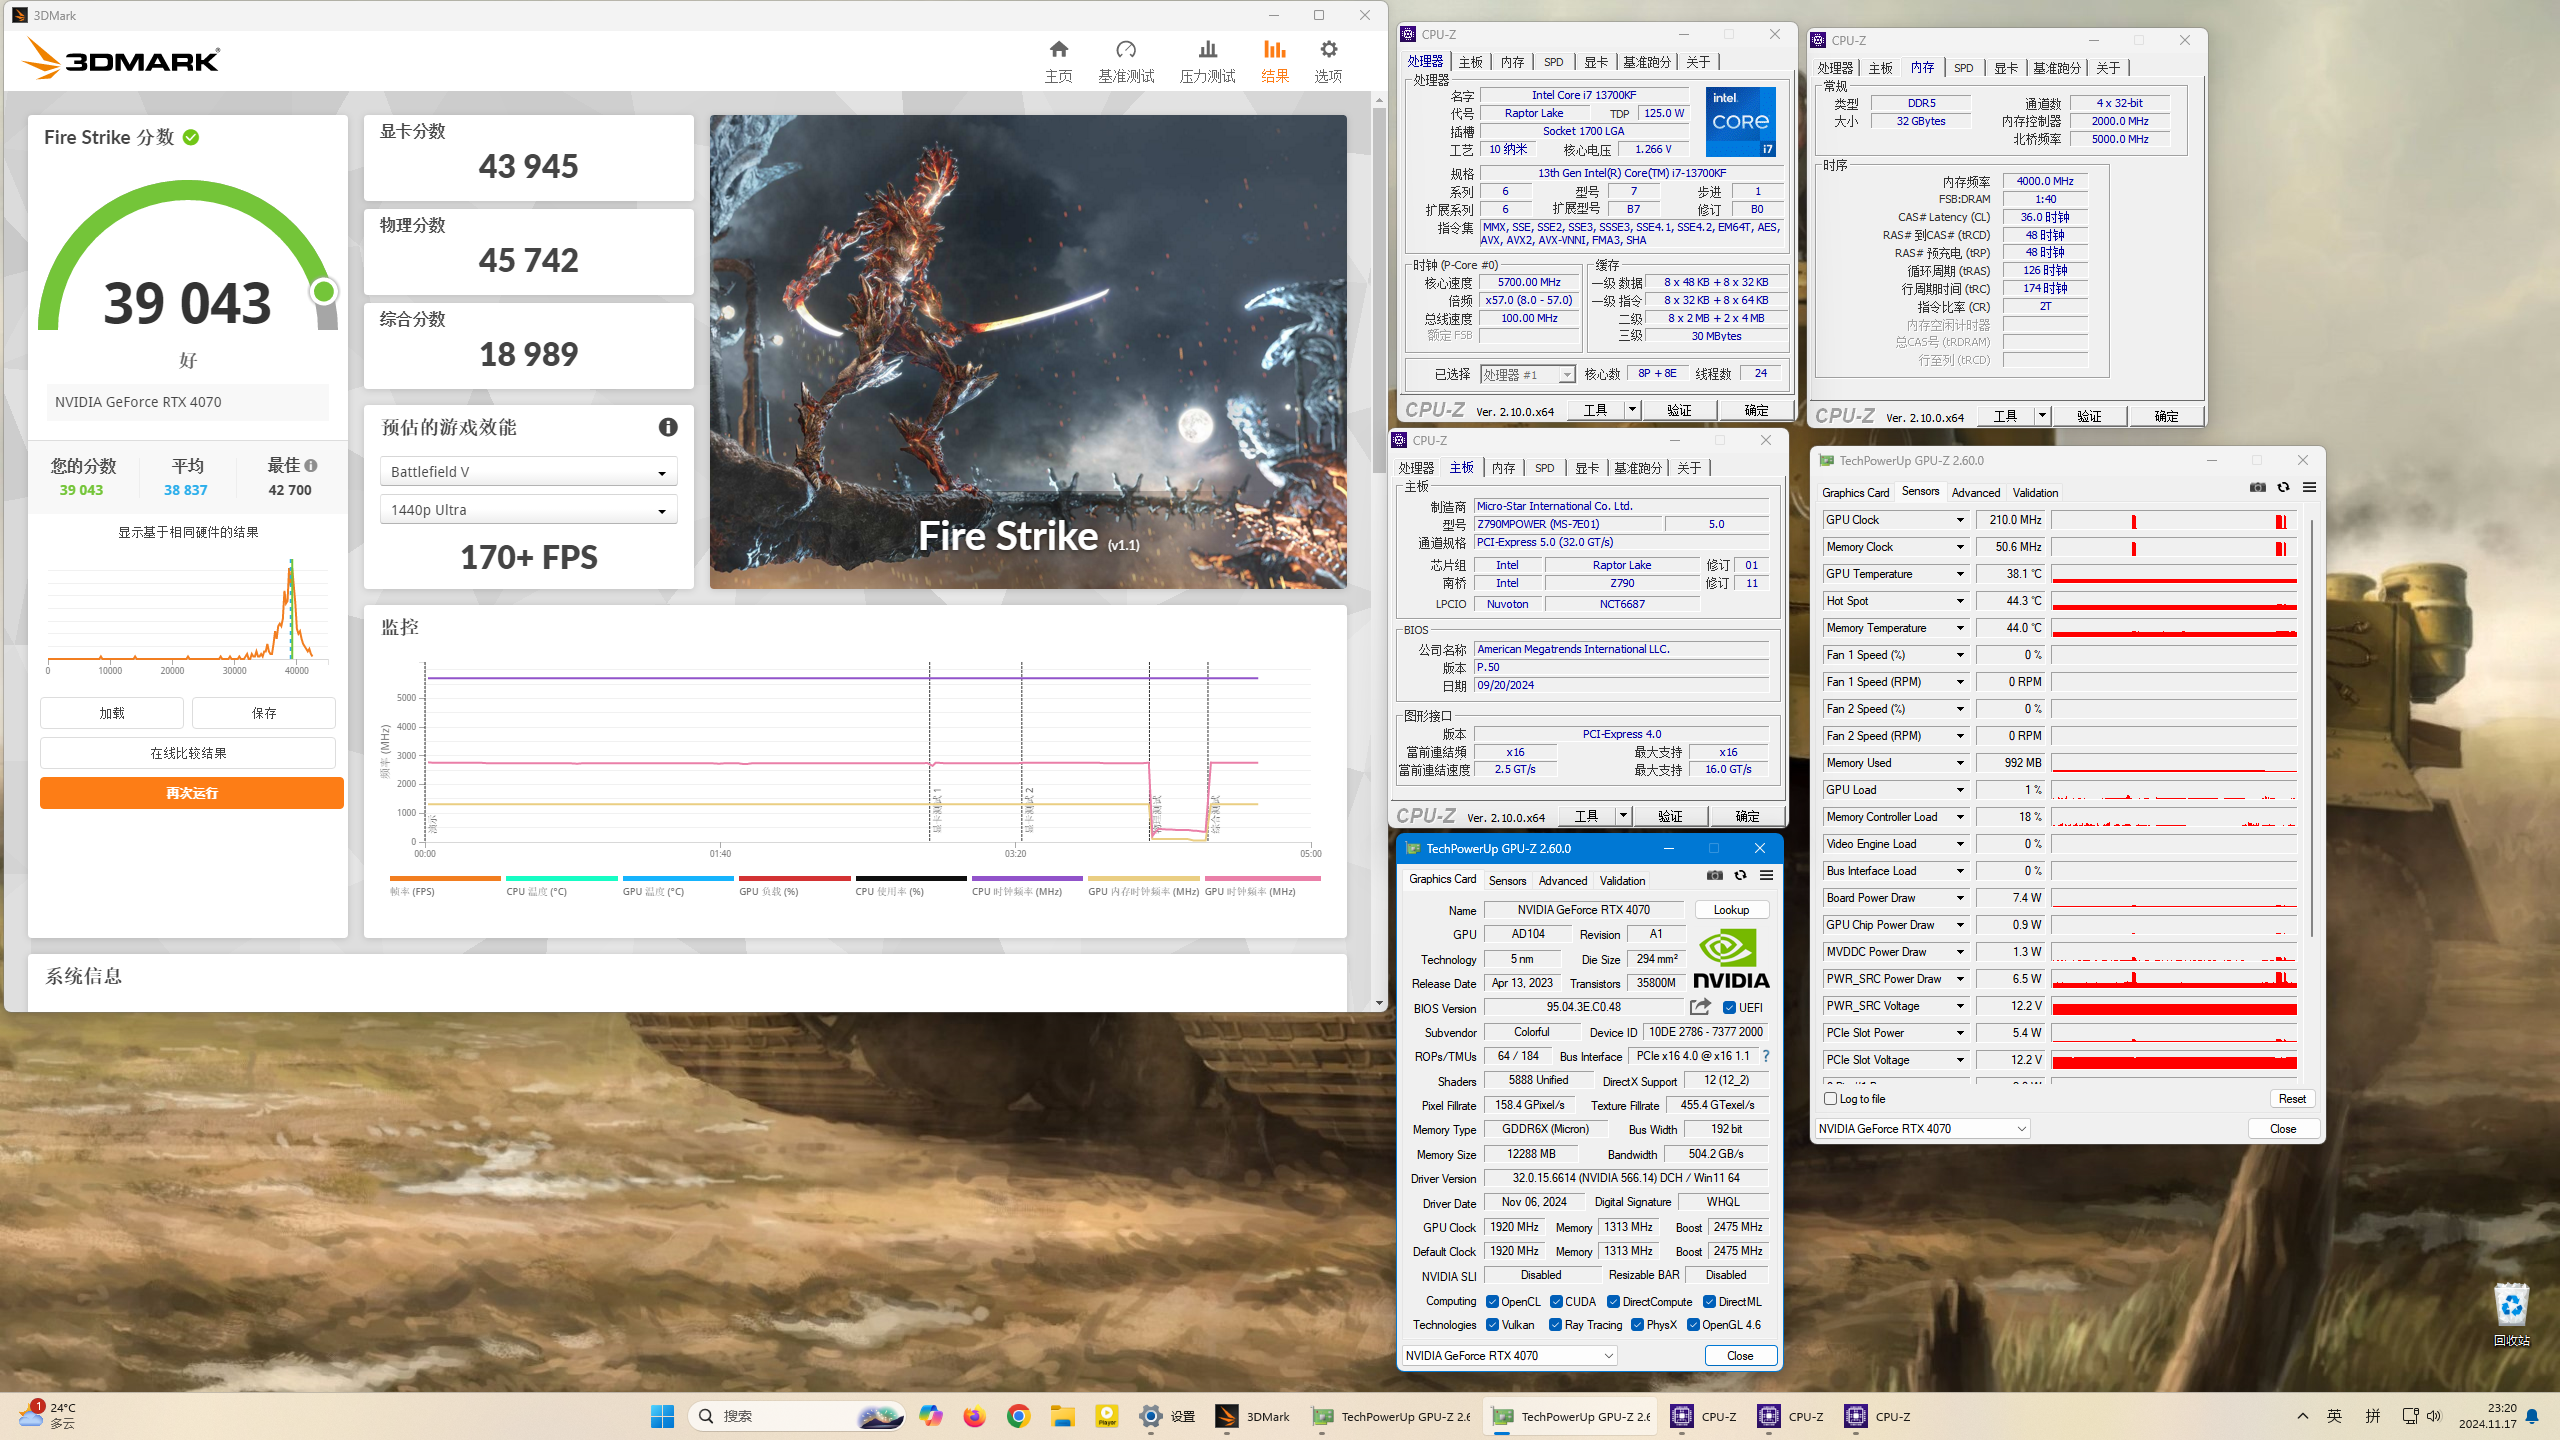This screenshot has width=2560, height=1440.
Task: Switch to 基准跑分 tab in CPU-Z mainboard window
Action: 1638,468
